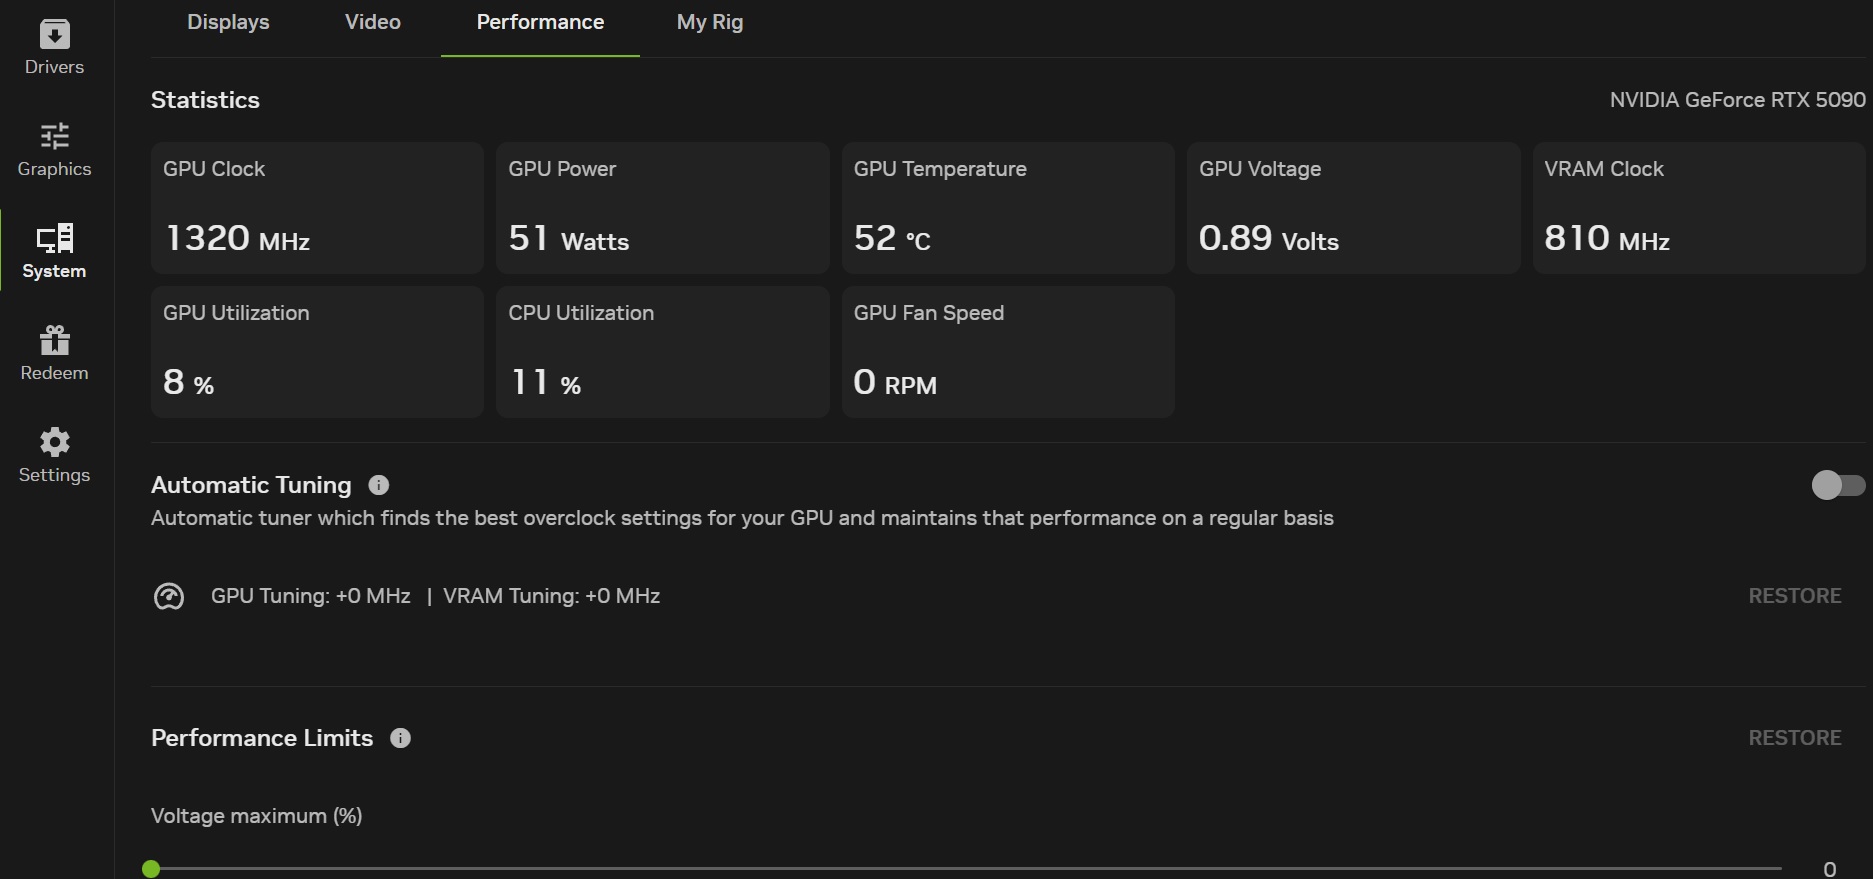Switch to the Video tab
1873x879 pixels.
pyautogui.click(x=372, y=22)
